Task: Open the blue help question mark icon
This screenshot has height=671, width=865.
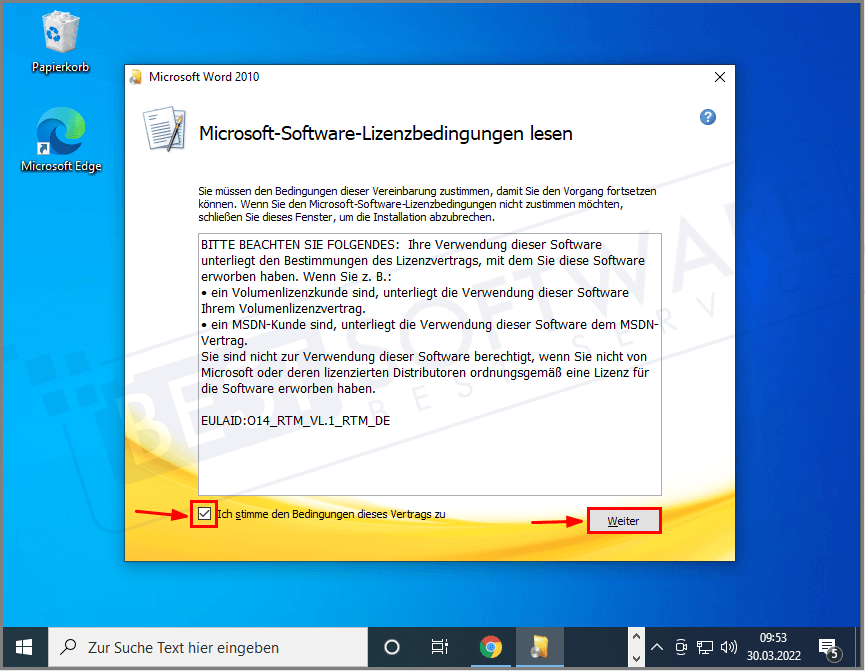Action: (707, 117)
